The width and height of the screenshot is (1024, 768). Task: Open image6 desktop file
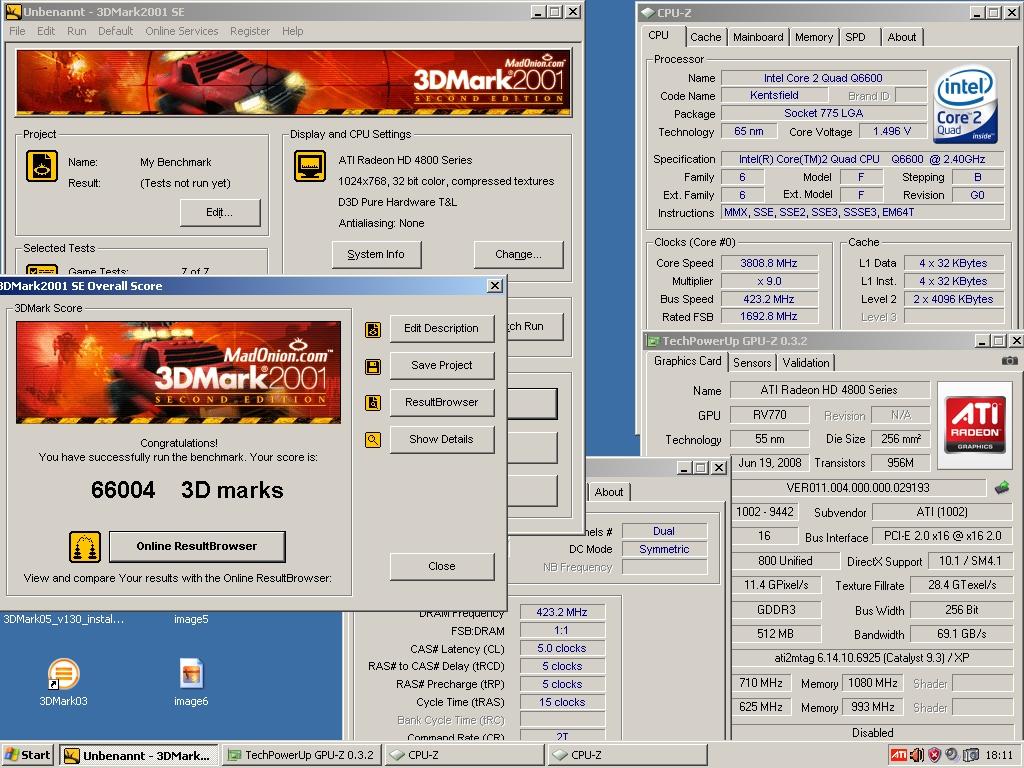[x=191, y=682]
